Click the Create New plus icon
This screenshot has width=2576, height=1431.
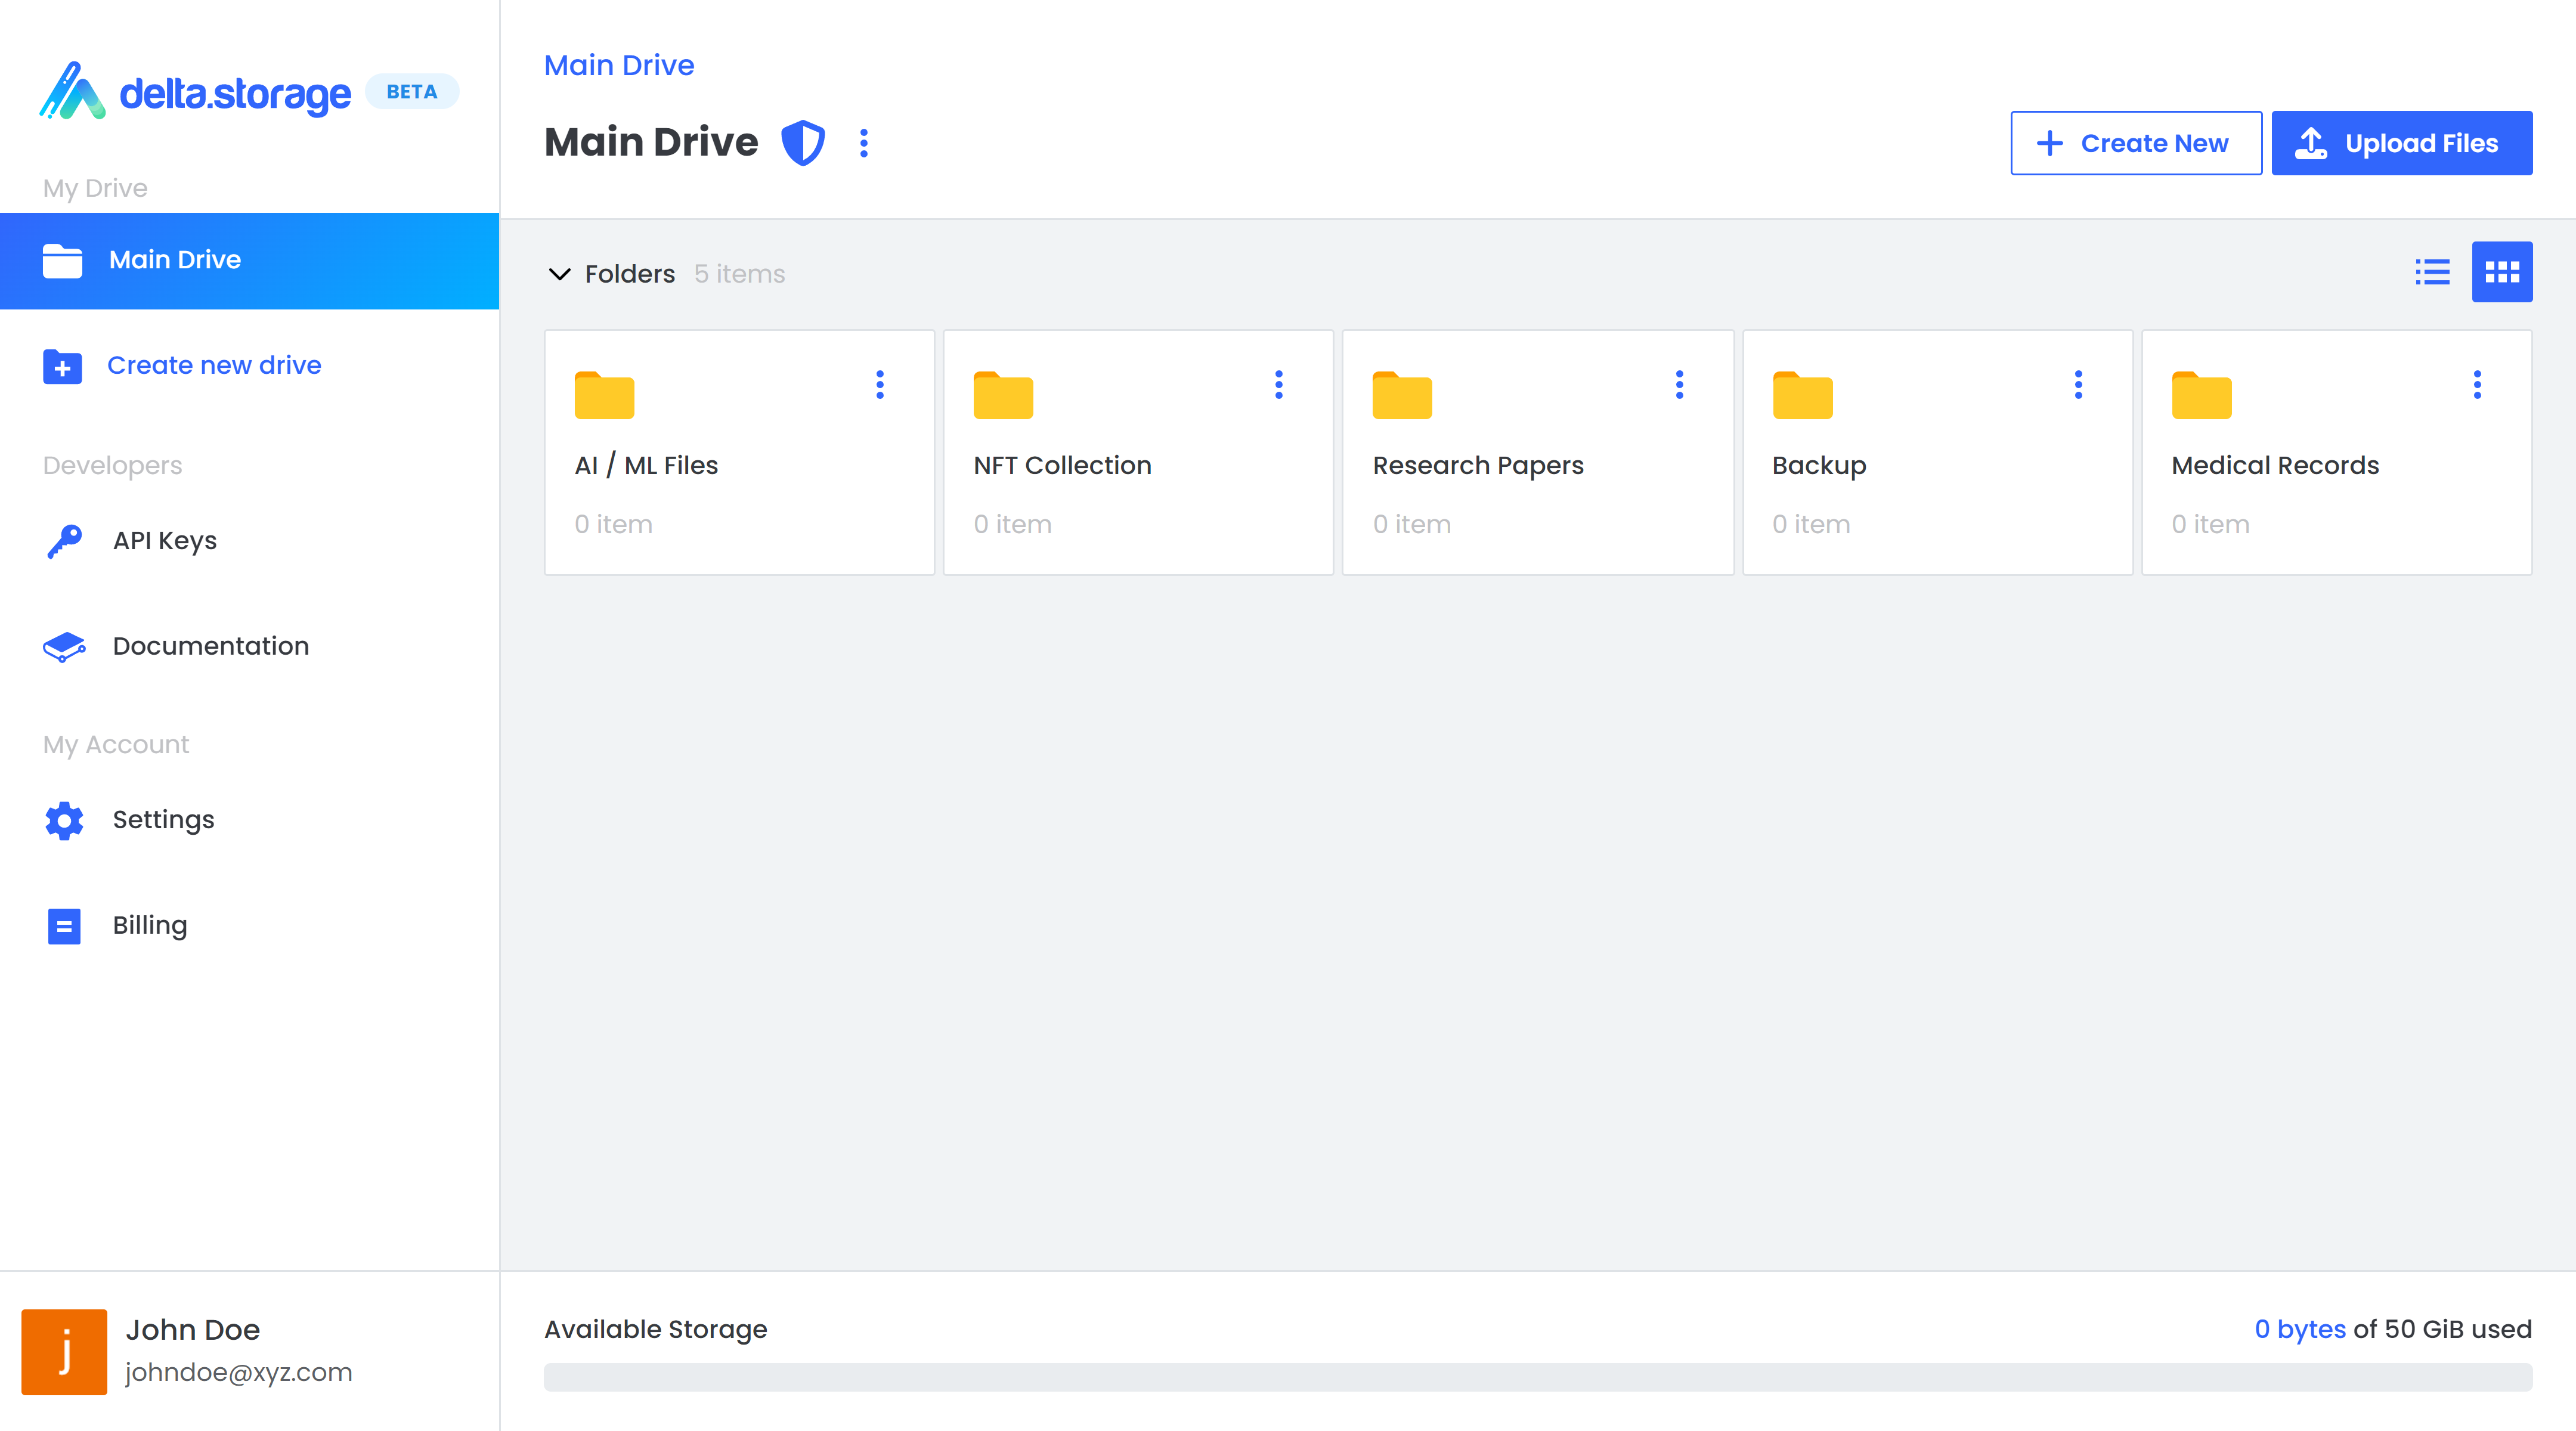(x=2049, y=143)
